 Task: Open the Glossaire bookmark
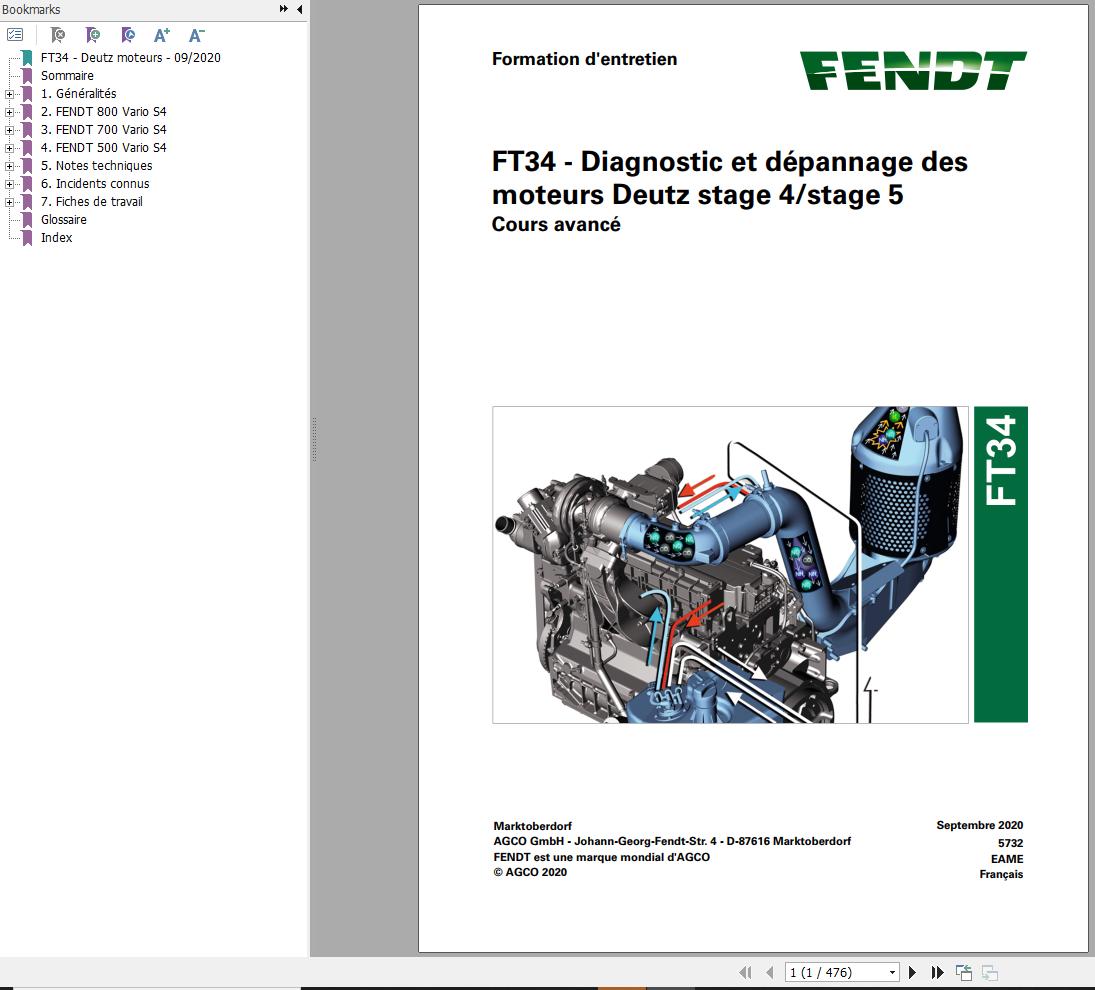64,220
